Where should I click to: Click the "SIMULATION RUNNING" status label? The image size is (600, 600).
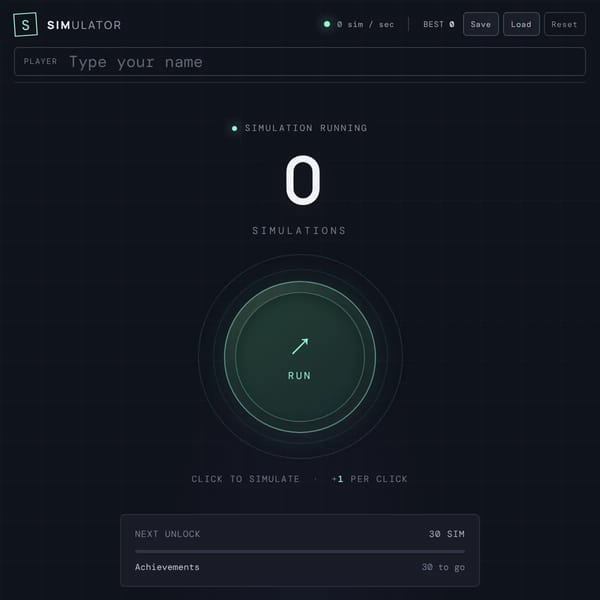306,128
